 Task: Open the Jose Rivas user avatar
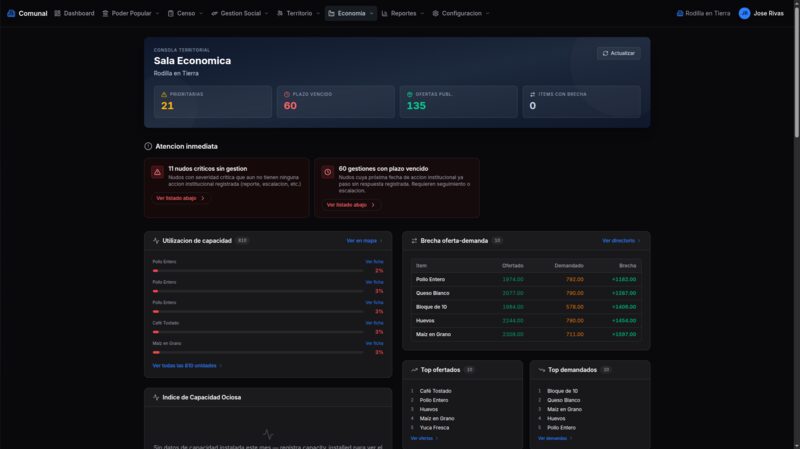coord(744,13)
